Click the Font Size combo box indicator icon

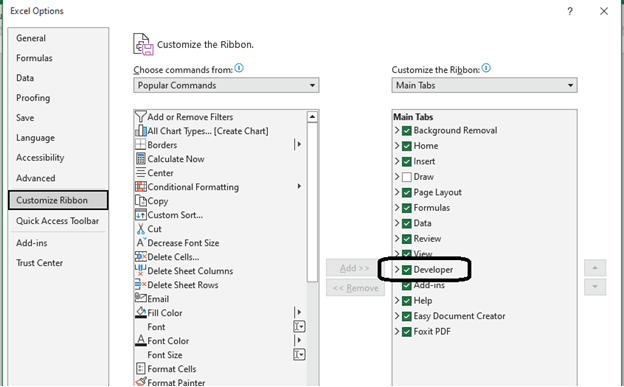(299, 354)
